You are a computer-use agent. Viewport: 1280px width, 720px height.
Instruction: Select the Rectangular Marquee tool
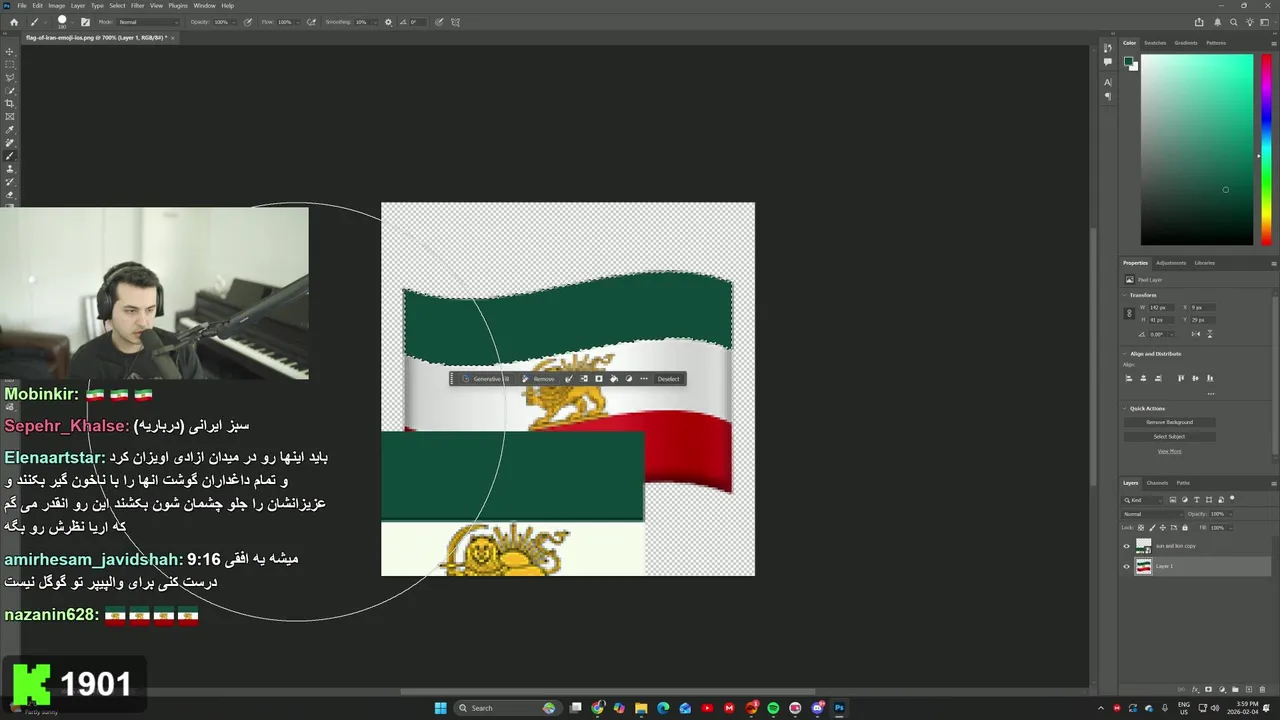[10, 64]
